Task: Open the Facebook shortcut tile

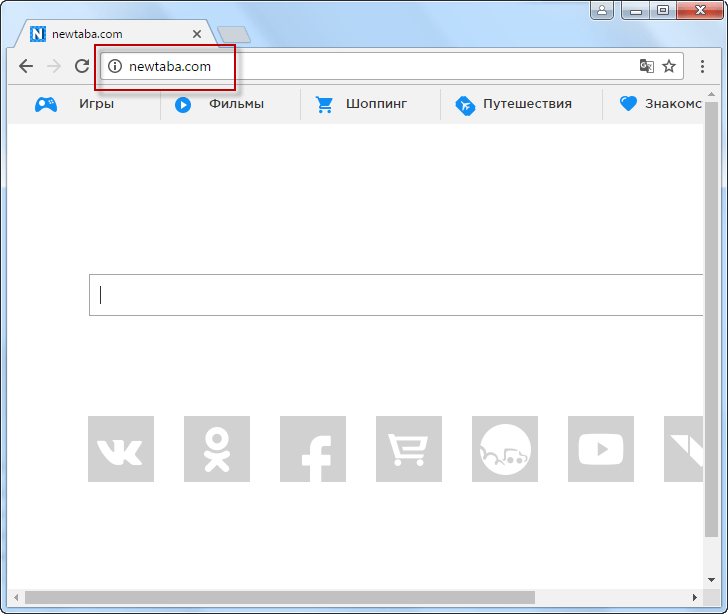Action: point(313,449)
